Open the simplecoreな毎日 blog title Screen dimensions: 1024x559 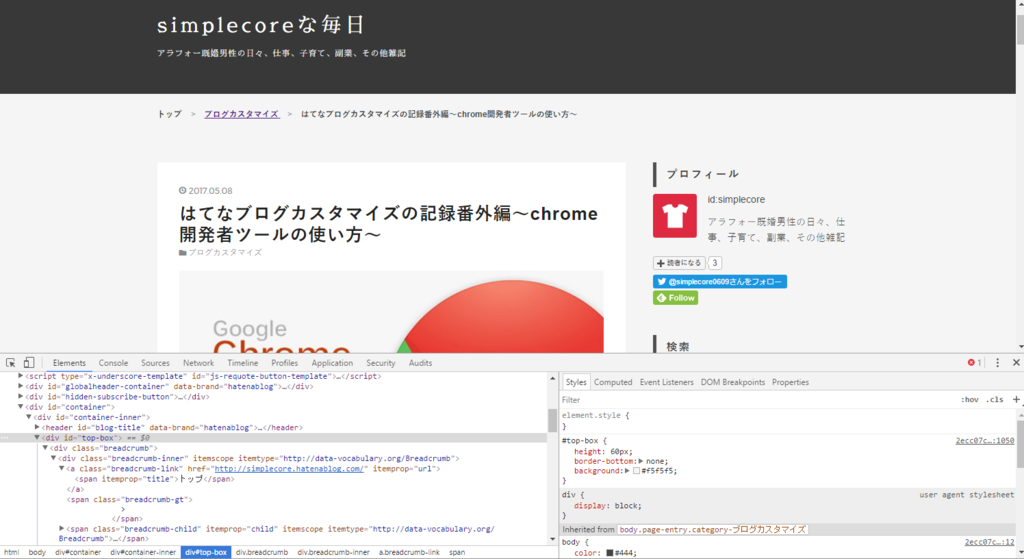click(x=261, y=25)
